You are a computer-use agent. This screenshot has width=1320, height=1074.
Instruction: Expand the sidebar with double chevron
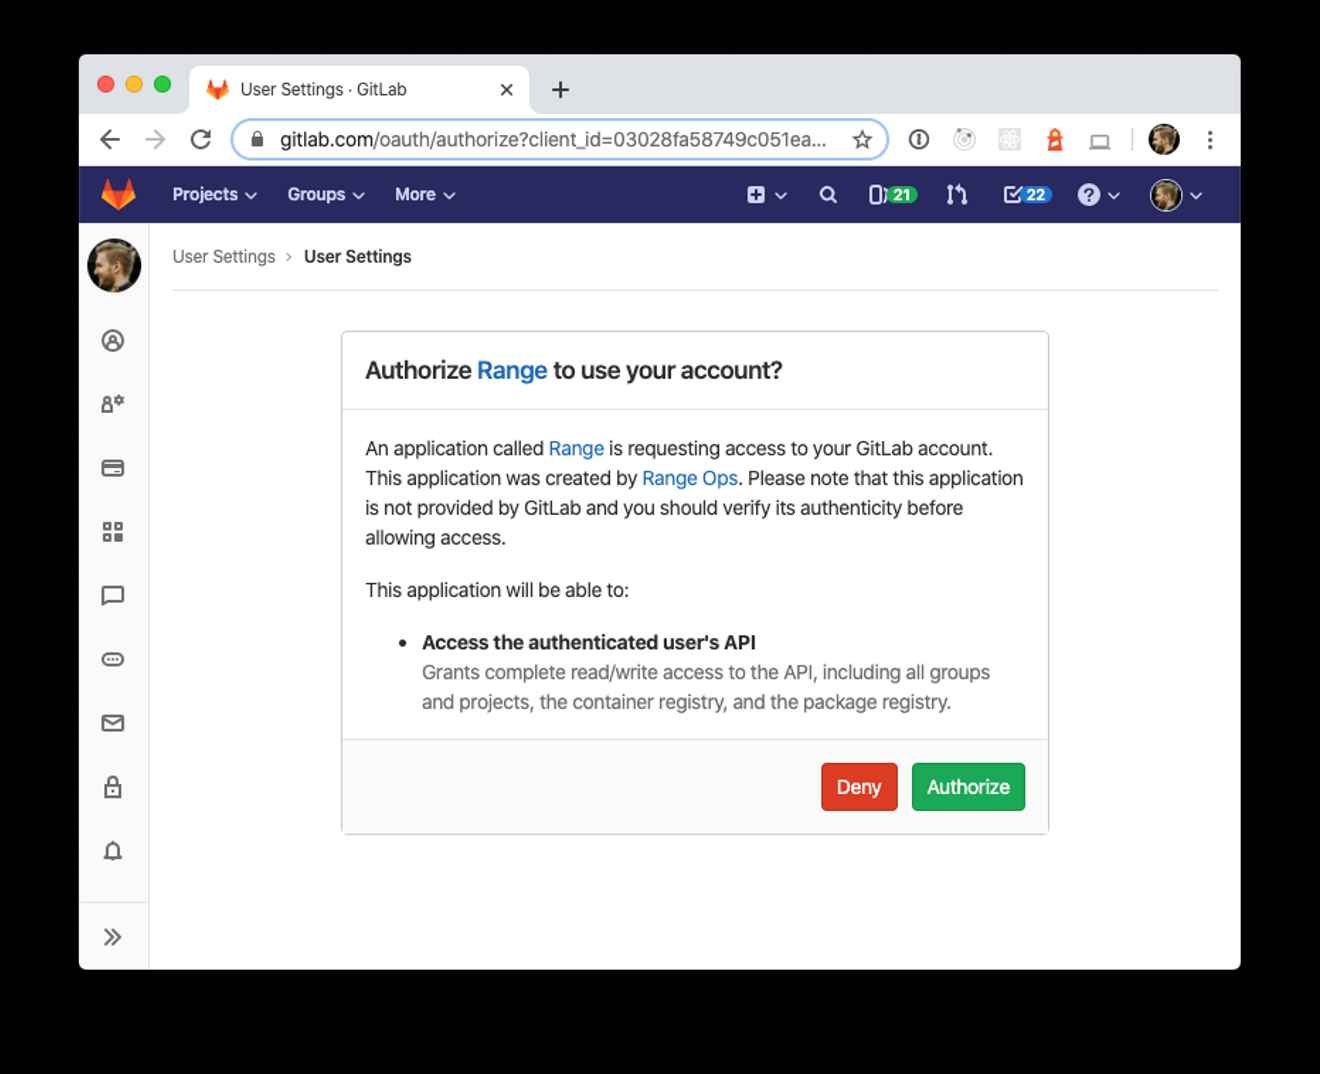113,937
